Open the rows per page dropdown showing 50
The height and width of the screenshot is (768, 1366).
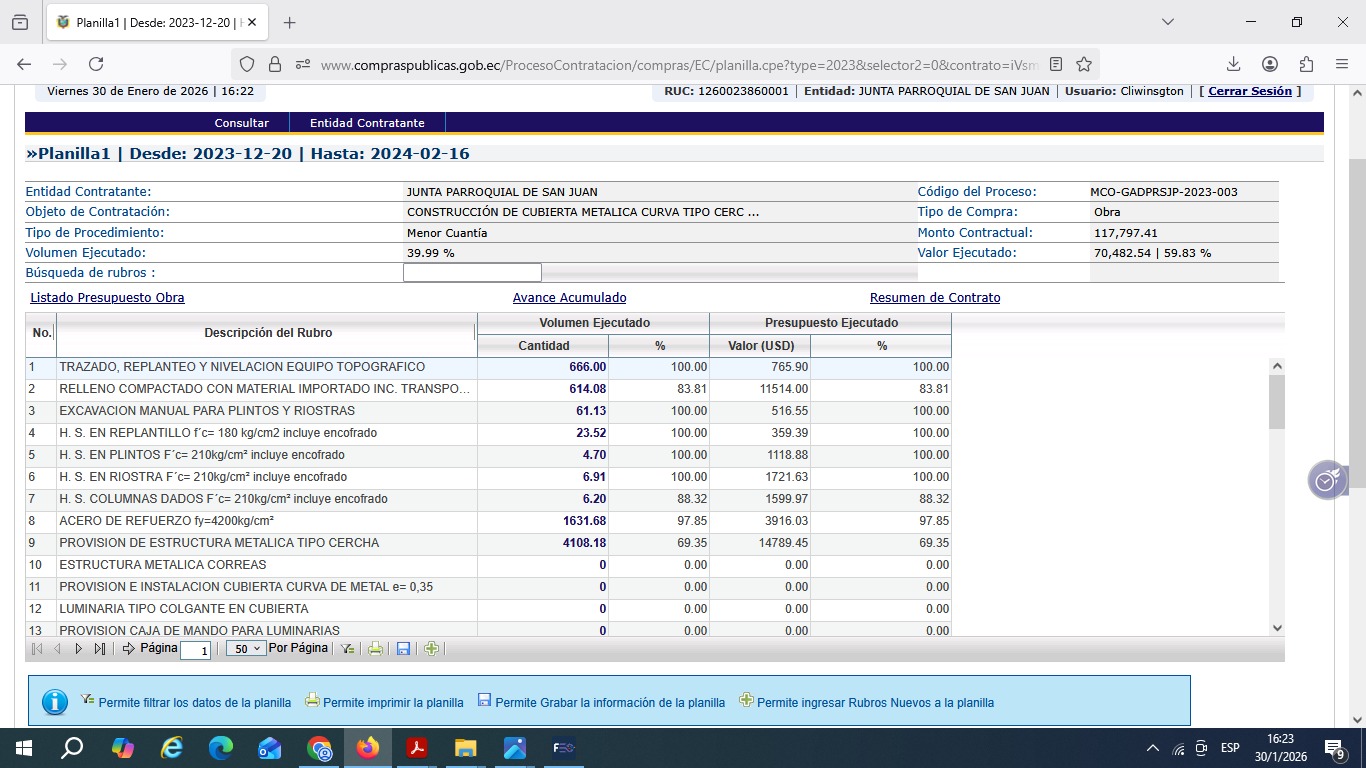click(245, 649)
